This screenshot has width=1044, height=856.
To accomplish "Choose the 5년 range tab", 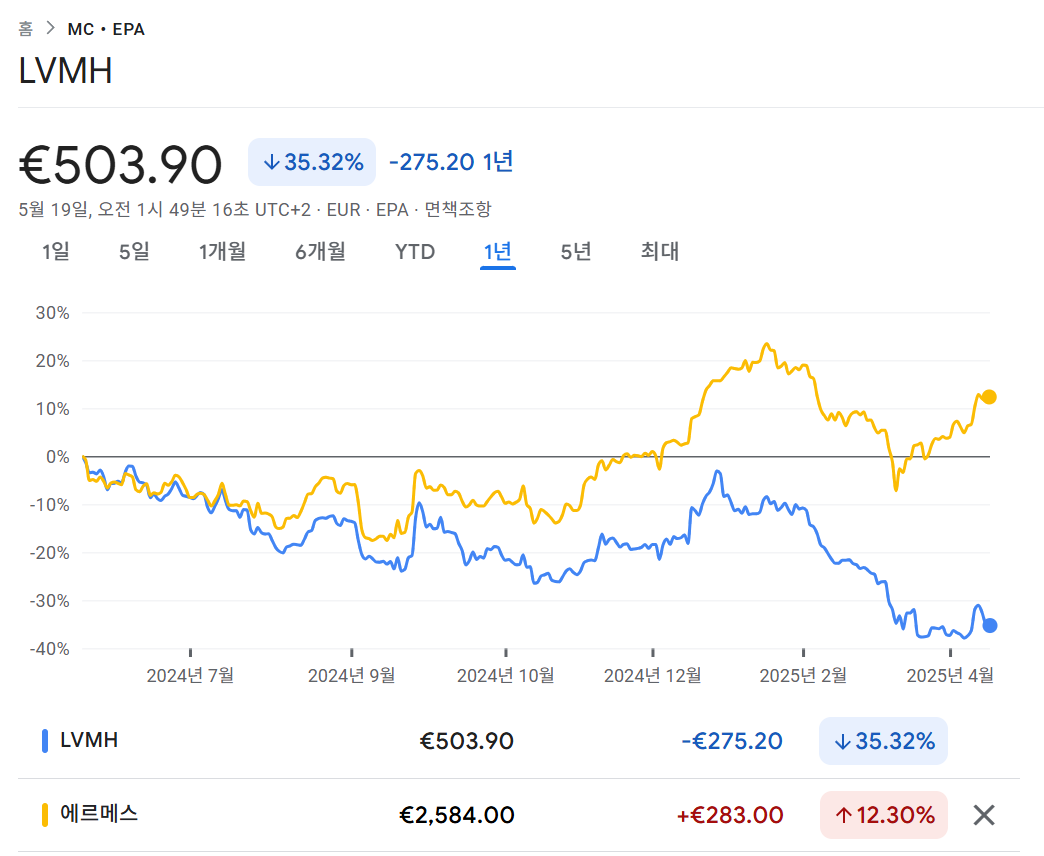I will [x=576, y=252].
